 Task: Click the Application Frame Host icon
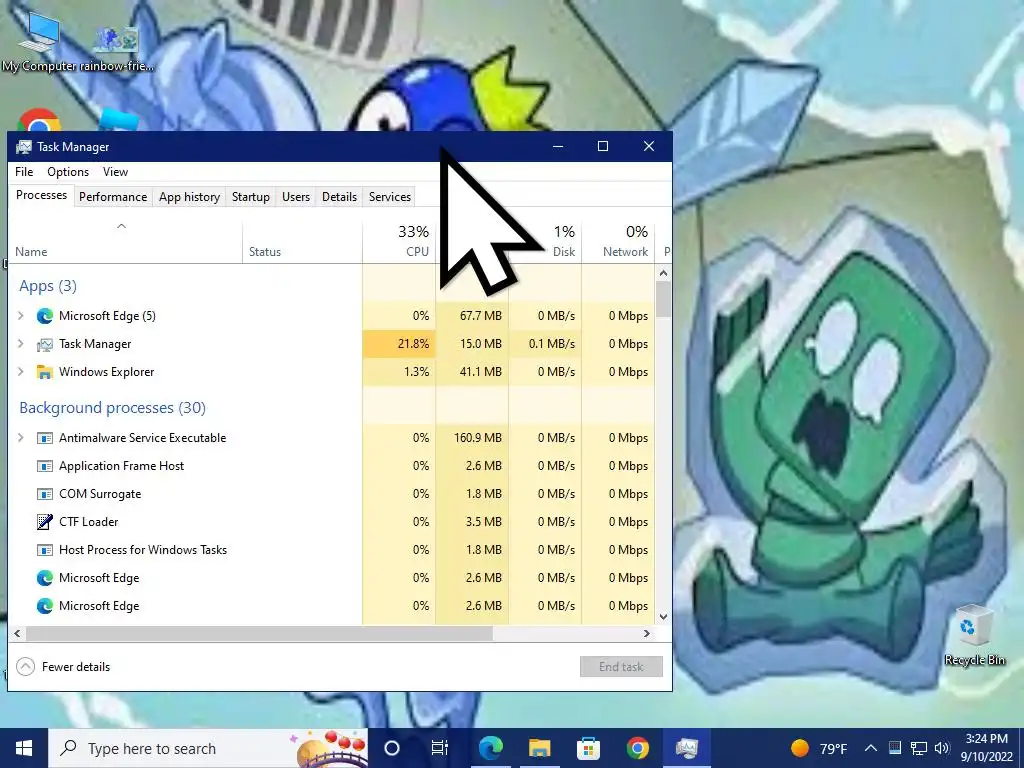44,466
